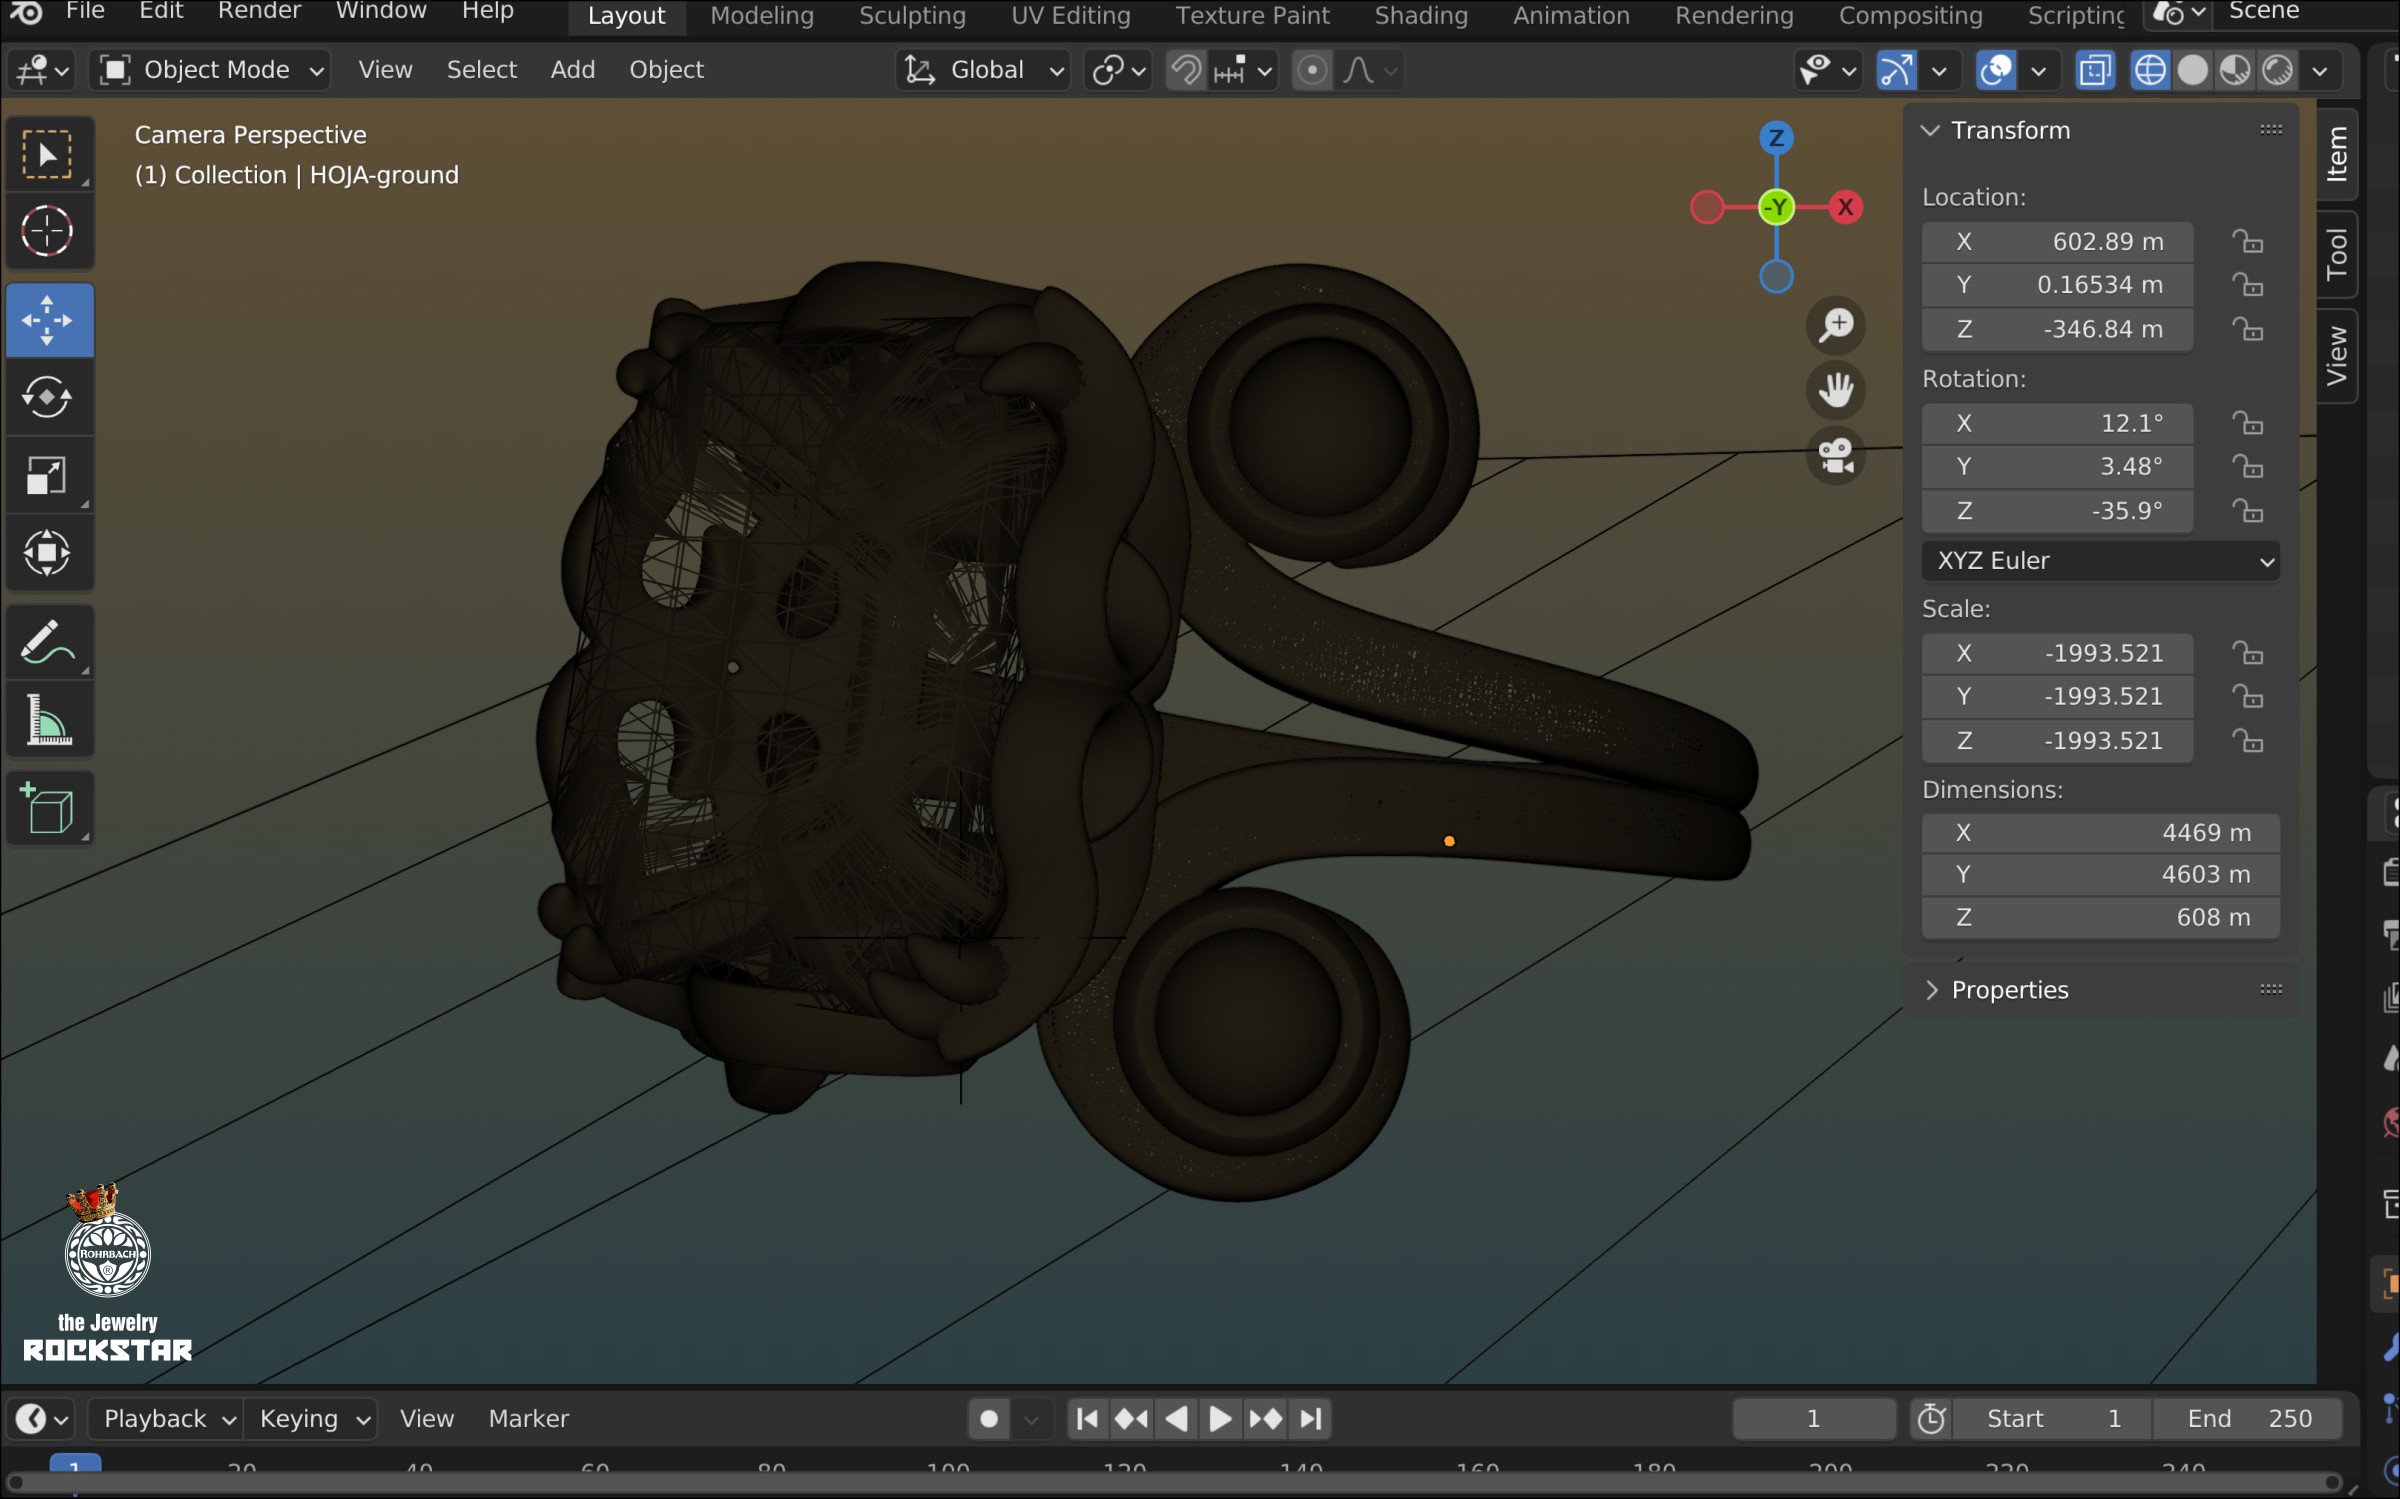2400x1499 pixels.
Task: Open the XYZ Euler rotation mode dropdown
Action: pos(2100,561)
